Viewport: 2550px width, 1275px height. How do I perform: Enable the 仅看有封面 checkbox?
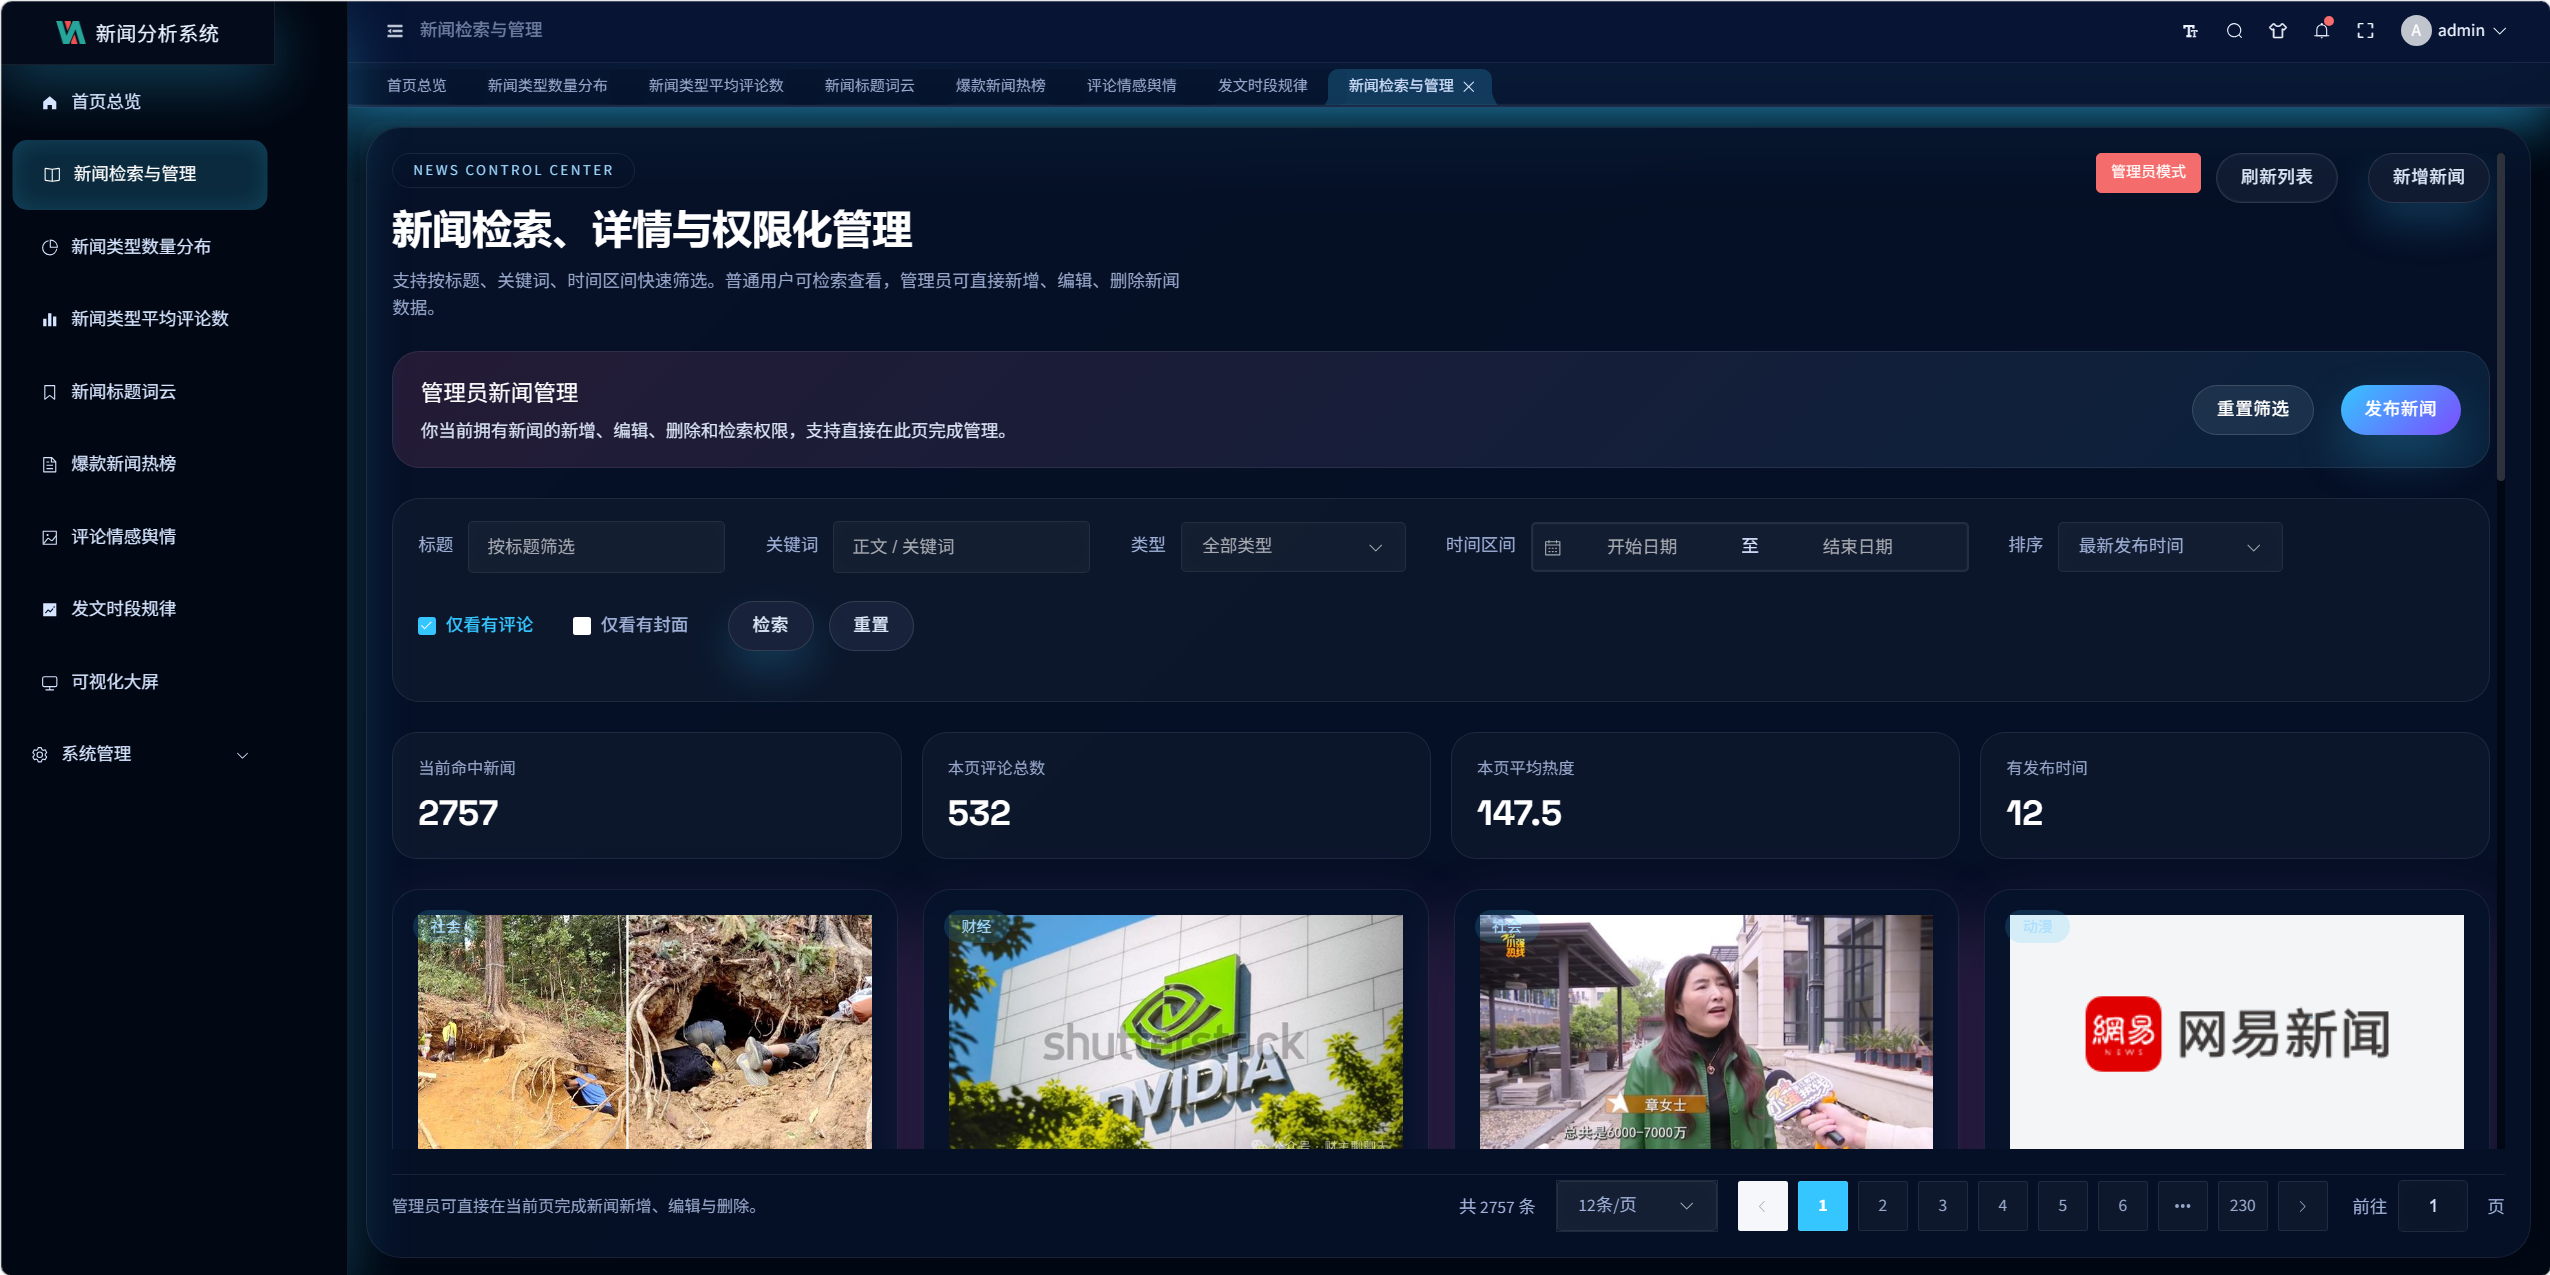click(582, 626)
